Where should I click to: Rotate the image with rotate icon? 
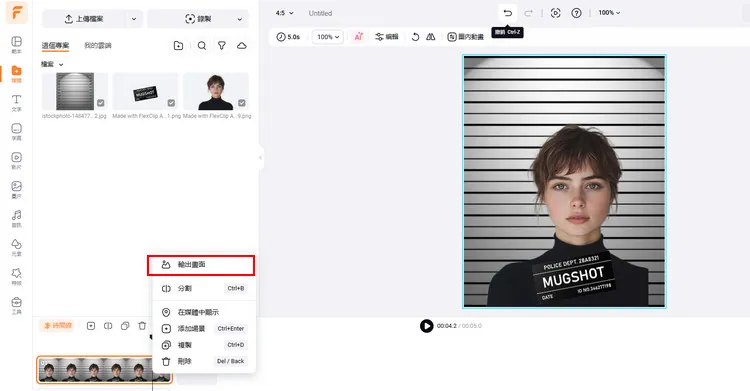(415, 37)
